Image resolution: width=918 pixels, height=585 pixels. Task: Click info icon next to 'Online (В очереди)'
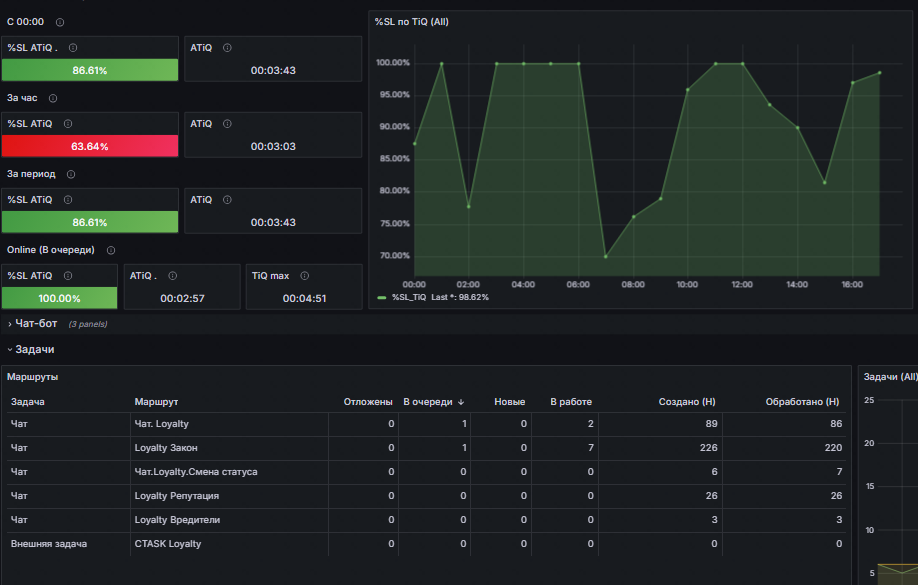111,250
